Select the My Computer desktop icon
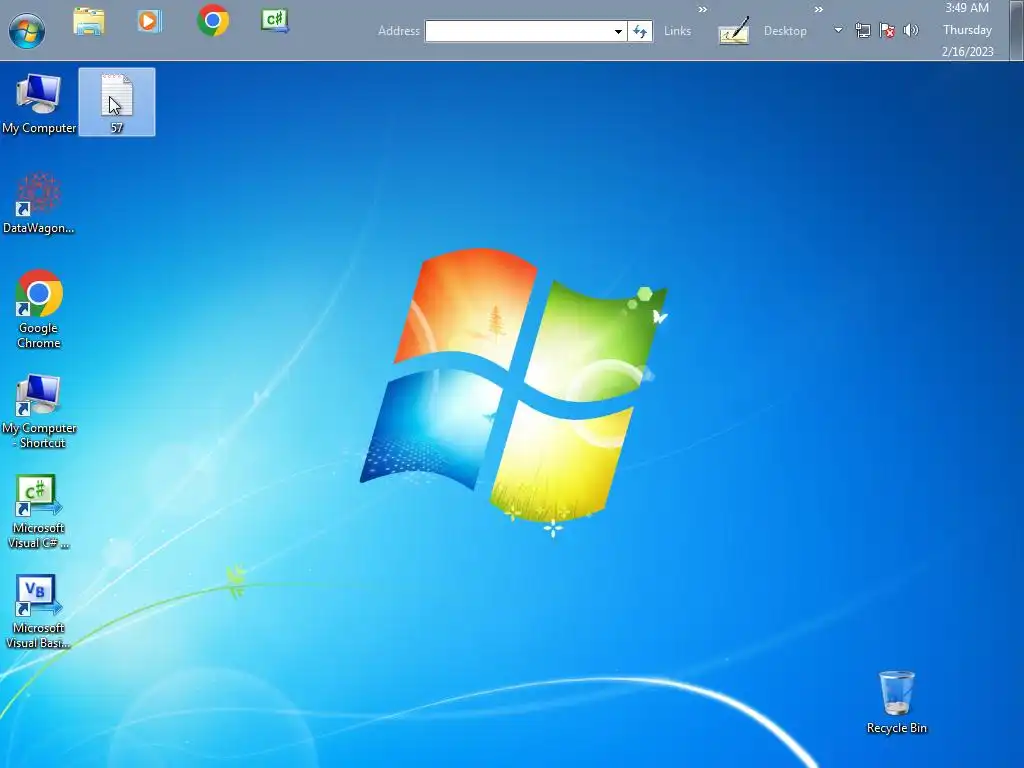 (39, 103)
